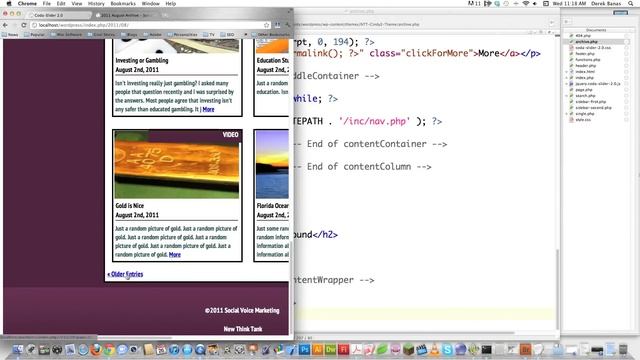
Task: Open Skype from the Dock
Action: [x=448, y=350]
